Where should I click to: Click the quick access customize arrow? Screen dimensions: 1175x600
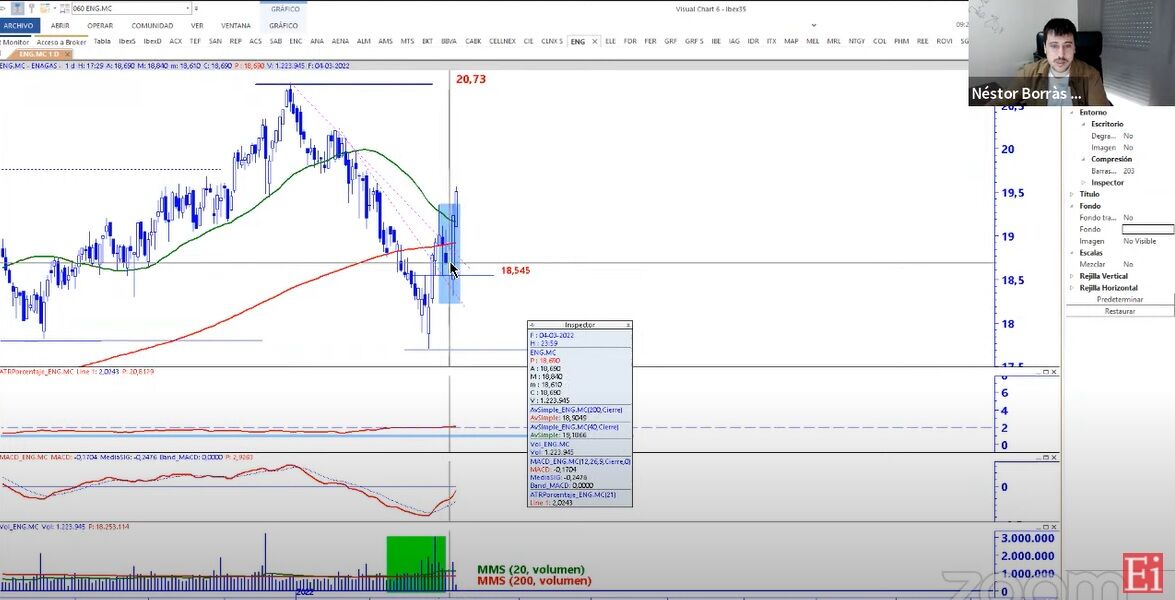(x=196, y=8)
